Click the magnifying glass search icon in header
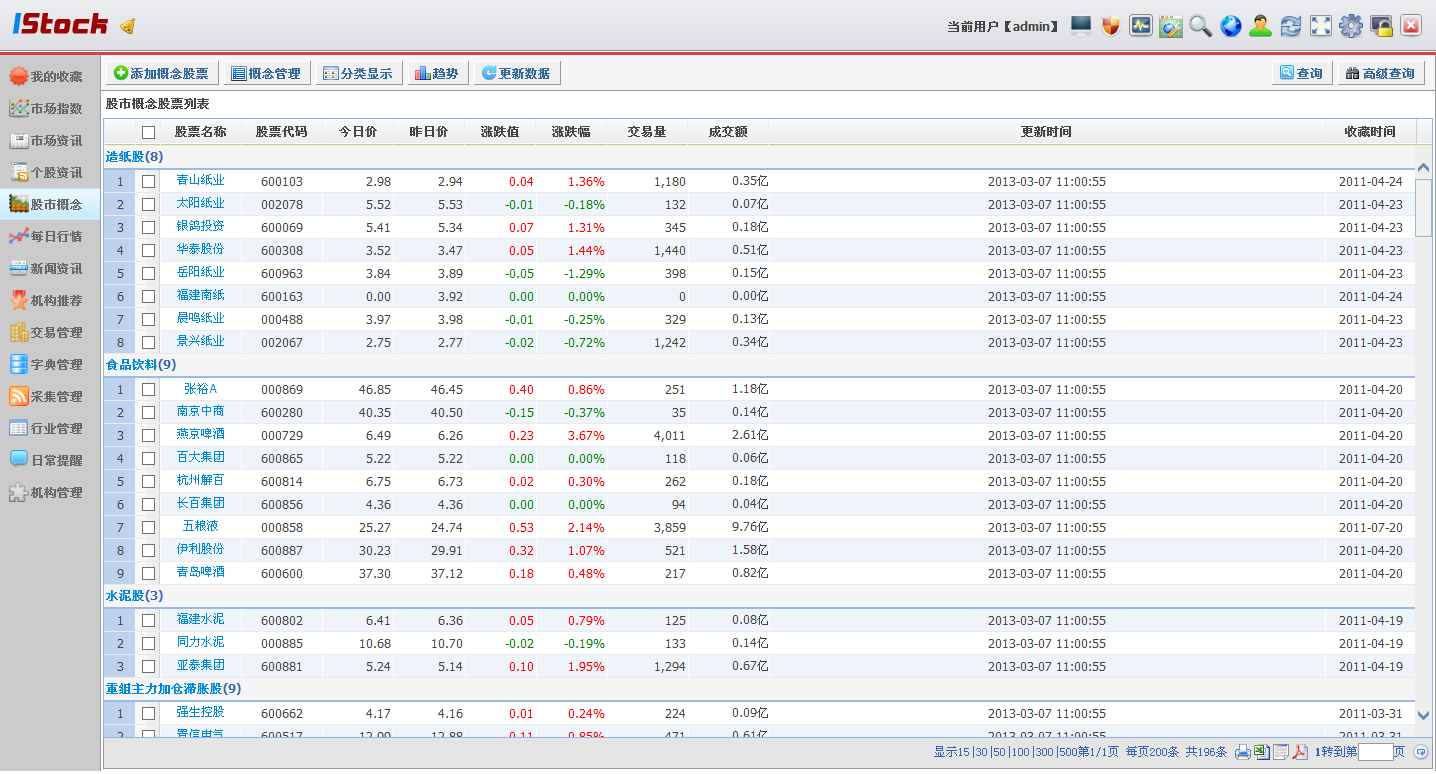Screen dimensions: 1436x774 point(1200,26)
